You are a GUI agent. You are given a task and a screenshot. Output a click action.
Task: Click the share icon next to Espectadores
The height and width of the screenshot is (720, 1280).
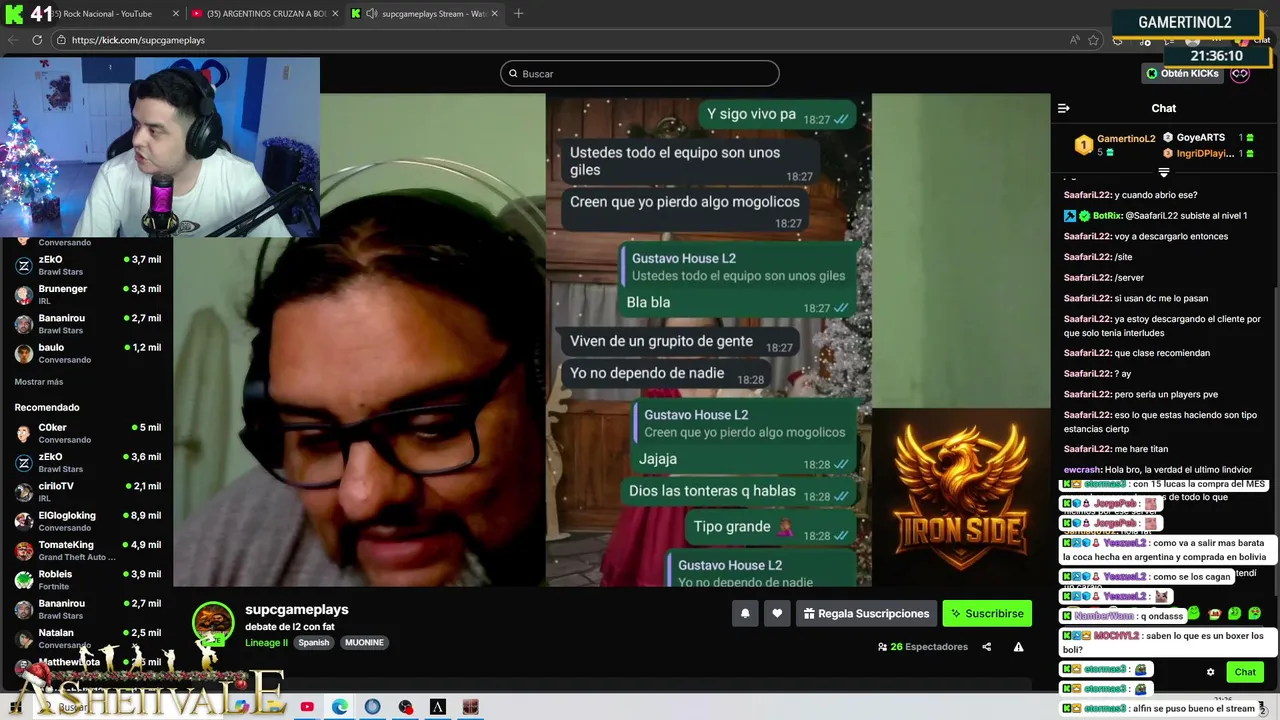(x=986, y=647)
